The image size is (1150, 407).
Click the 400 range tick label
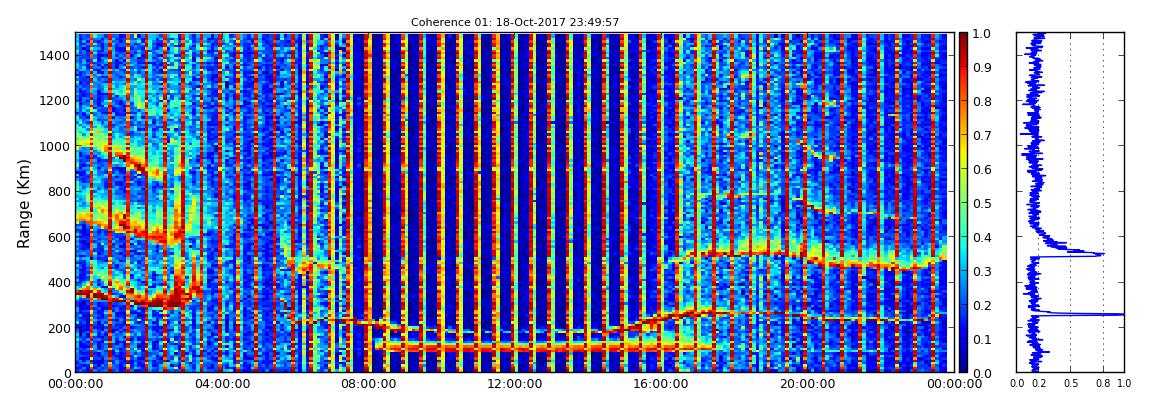pos(58,283)
